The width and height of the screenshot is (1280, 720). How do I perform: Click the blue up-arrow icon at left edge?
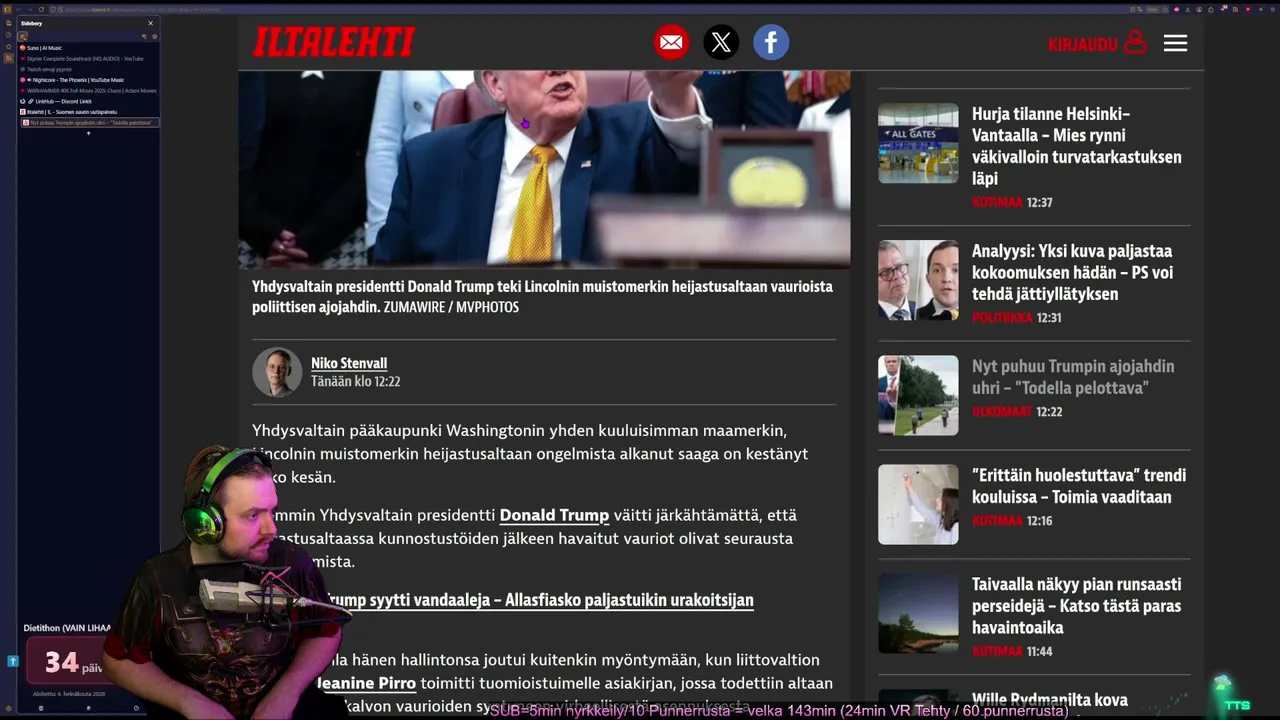tap(12, 661)
